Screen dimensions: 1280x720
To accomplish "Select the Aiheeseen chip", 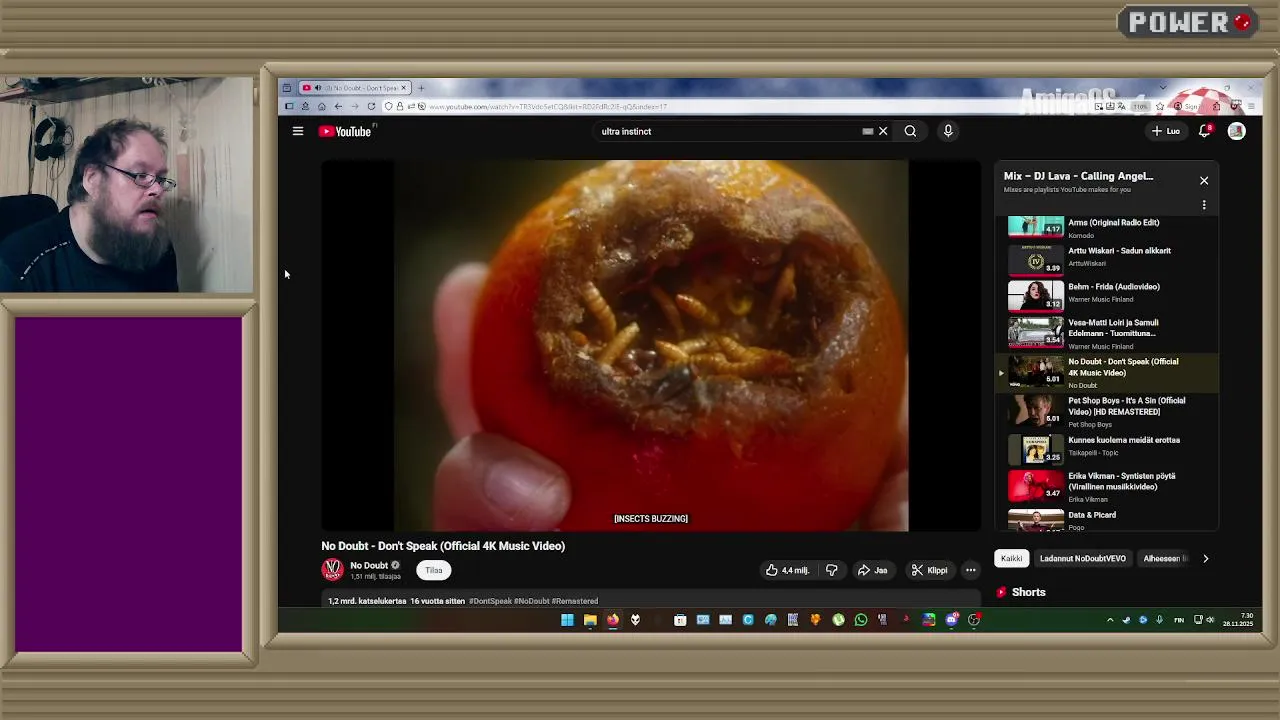I will point(1163,558).
